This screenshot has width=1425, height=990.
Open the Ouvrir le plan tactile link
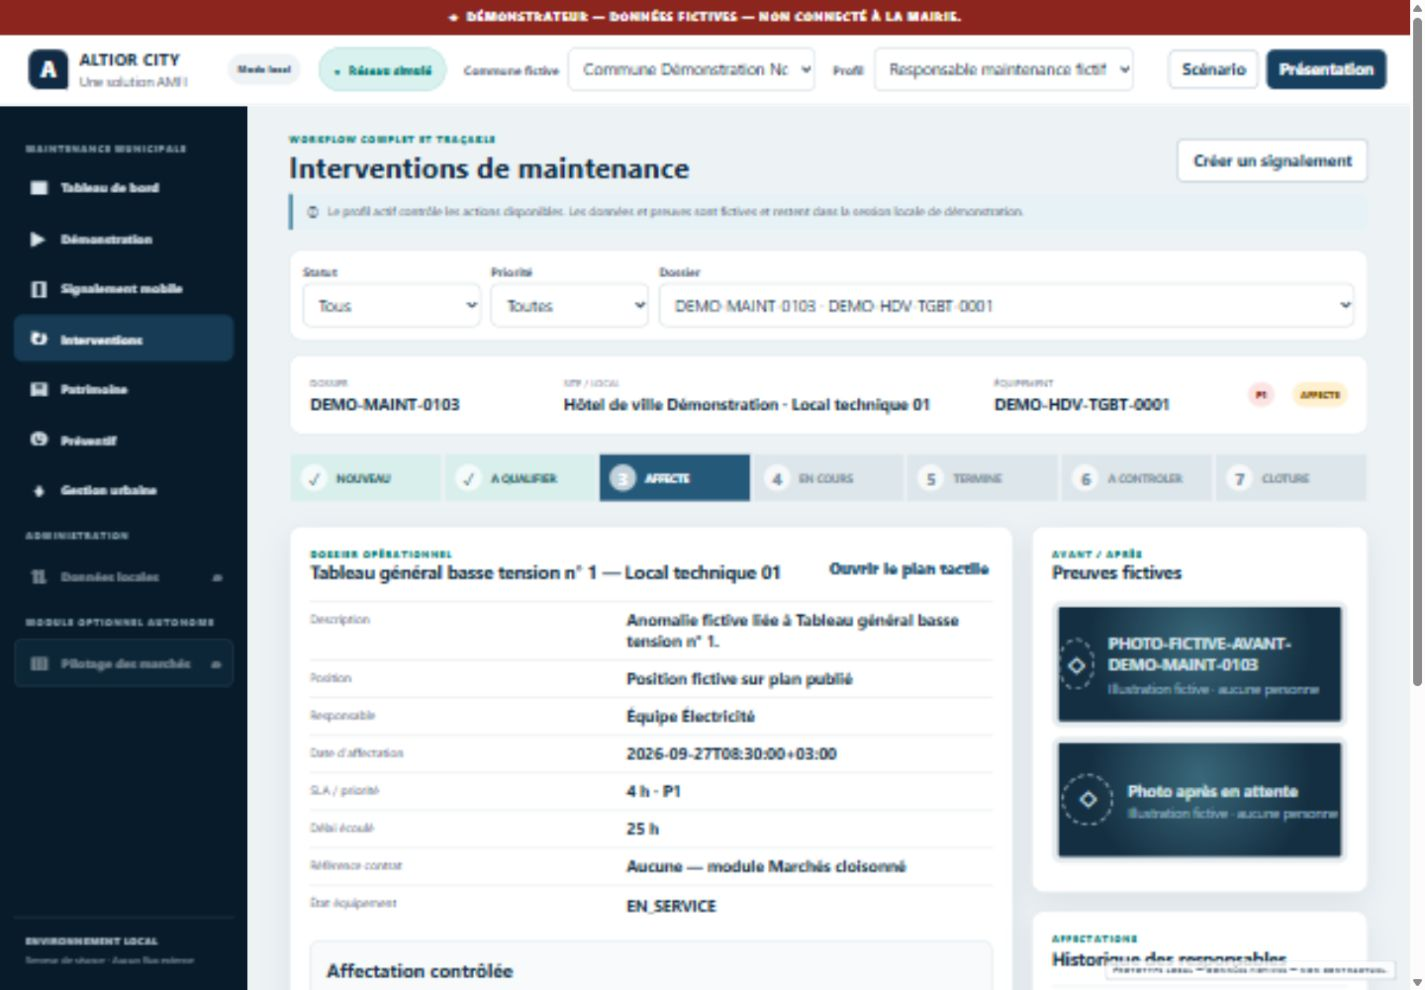(908, 569)
